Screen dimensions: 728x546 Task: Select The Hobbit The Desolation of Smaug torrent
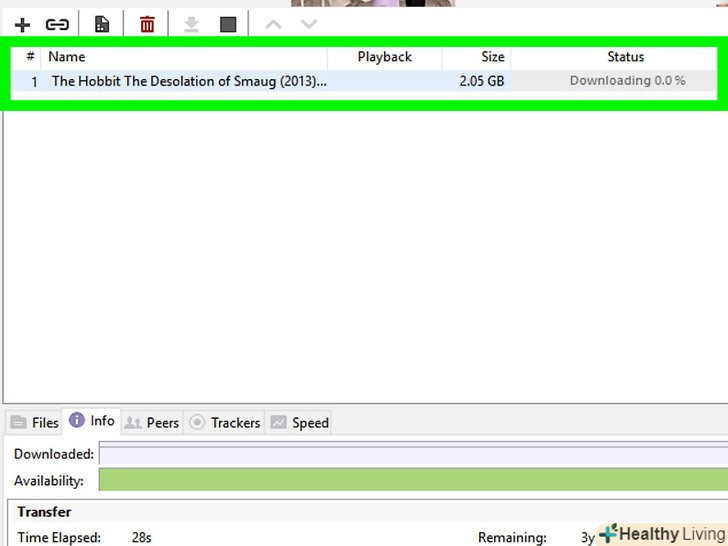click(x=189, y=81)
